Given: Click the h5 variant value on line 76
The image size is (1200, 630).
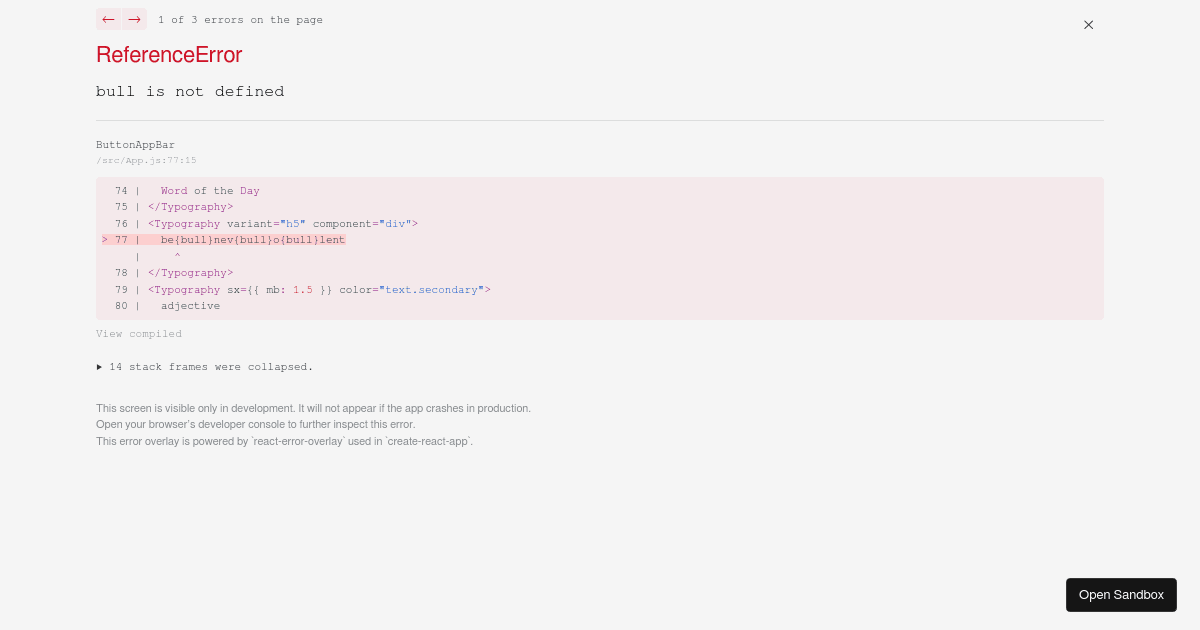Looking at the screenshot, I should tap(292, 224).
